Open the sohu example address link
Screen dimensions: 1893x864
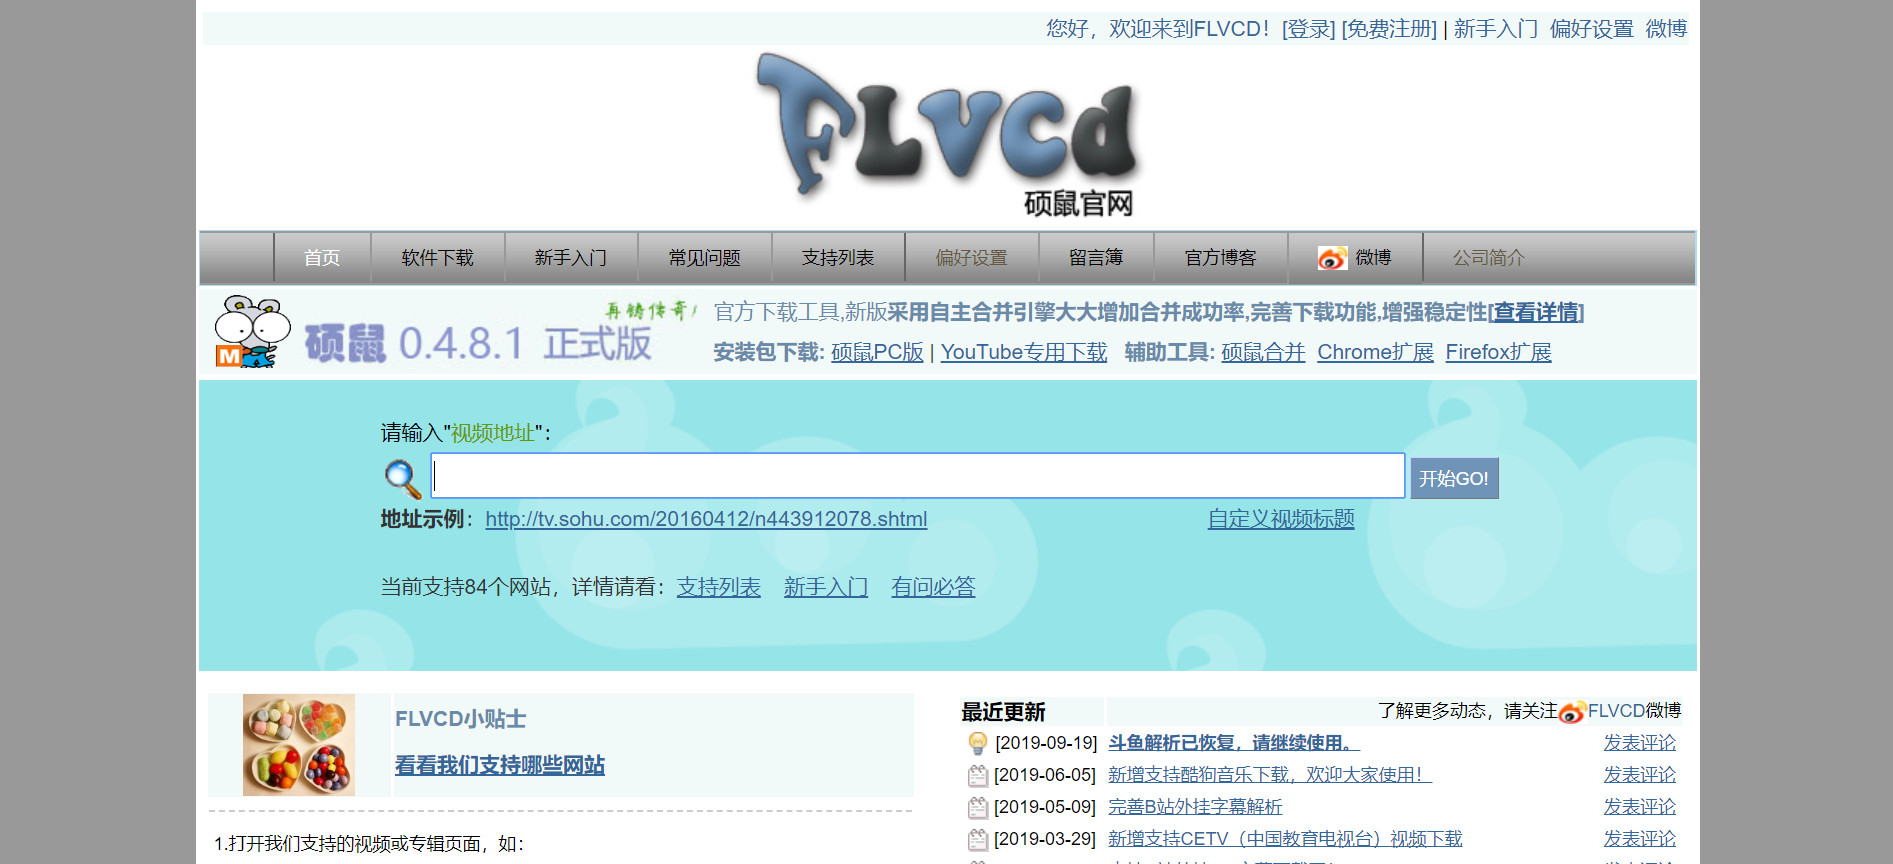(x=706, y=519)
